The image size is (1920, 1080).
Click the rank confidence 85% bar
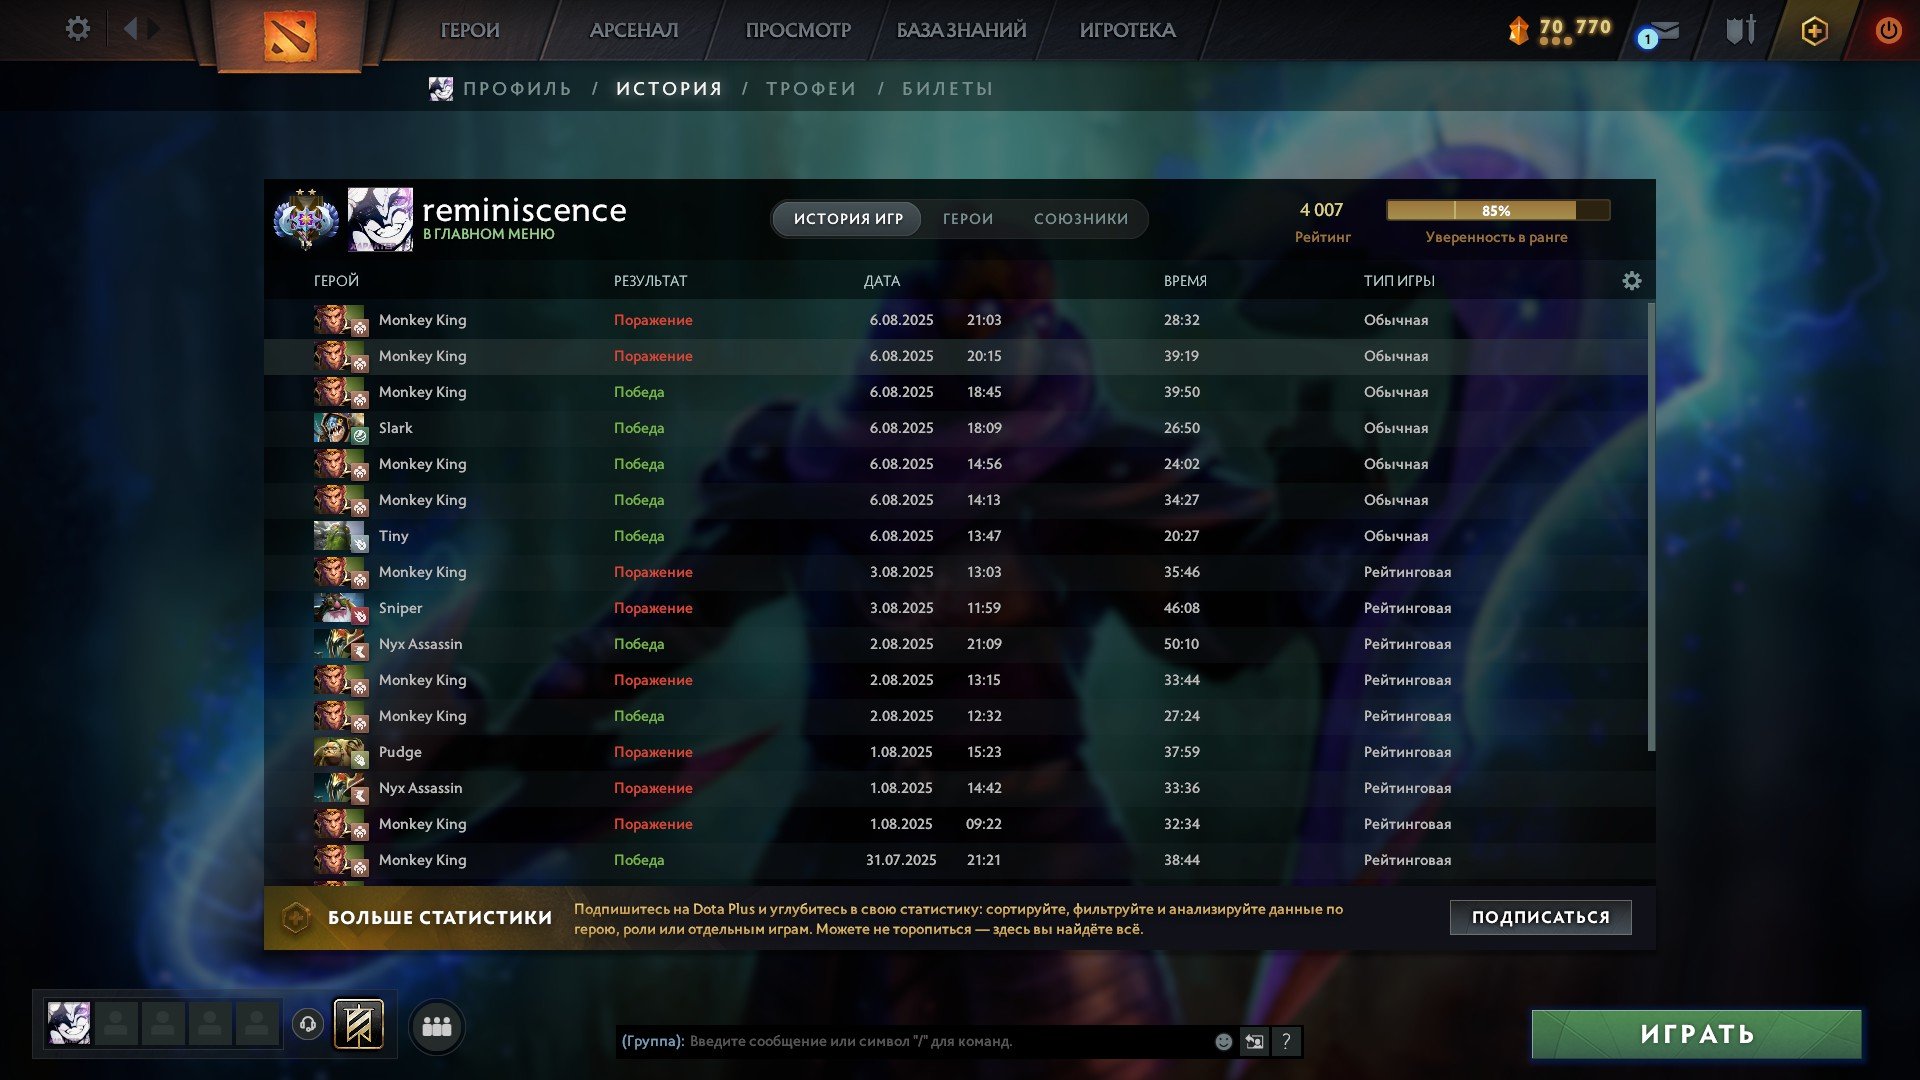(1497, 210)
